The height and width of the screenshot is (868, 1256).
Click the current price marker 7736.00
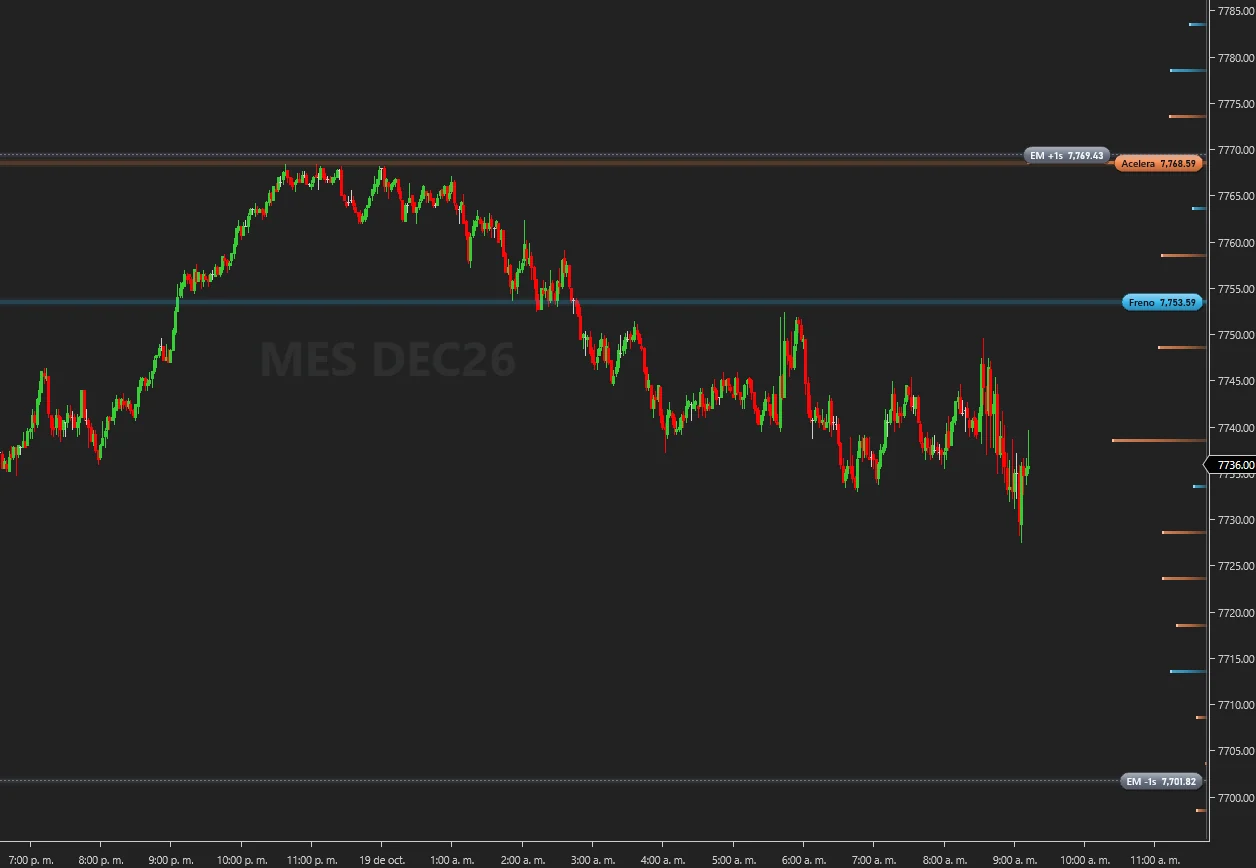click(x=1231, y=465)
